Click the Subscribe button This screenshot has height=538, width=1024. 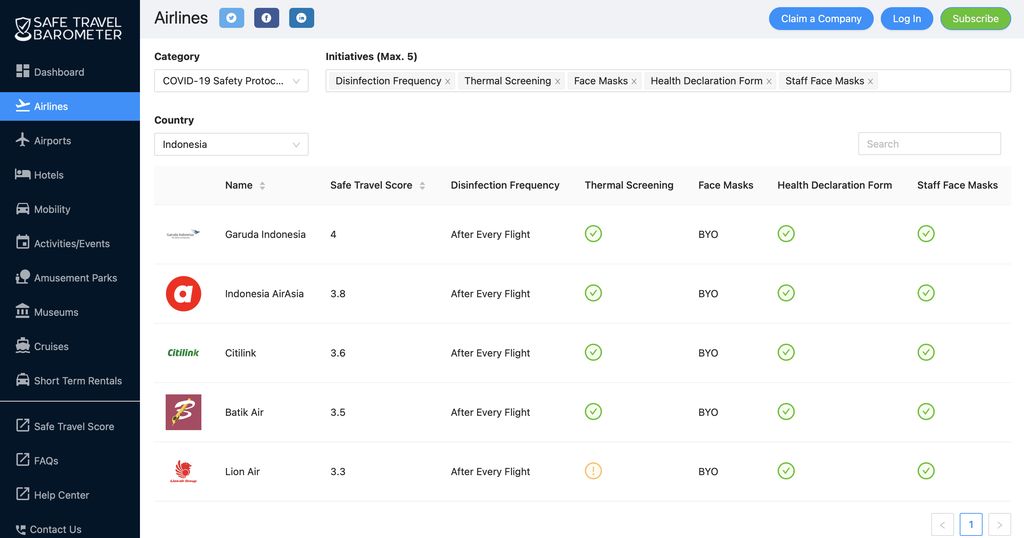(975, 18)
